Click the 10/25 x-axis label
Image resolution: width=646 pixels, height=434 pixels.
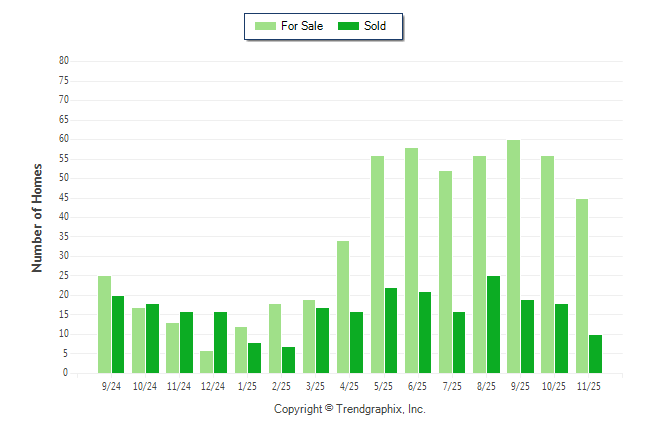coord(555,386)
